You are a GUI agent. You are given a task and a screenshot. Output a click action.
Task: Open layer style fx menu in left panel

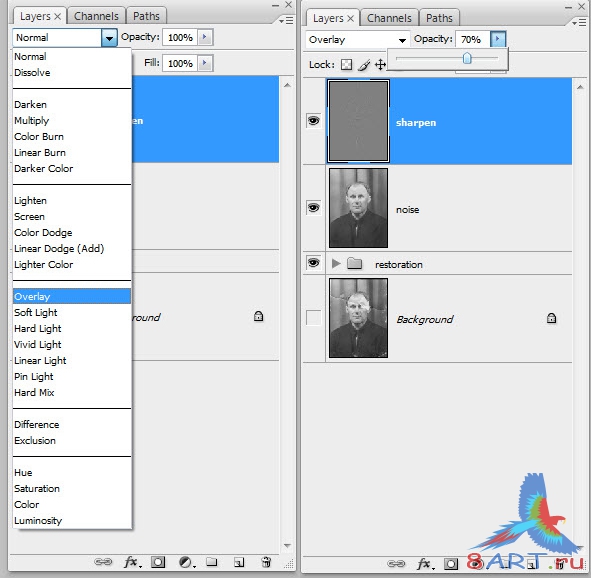click(x=132, y=562)
